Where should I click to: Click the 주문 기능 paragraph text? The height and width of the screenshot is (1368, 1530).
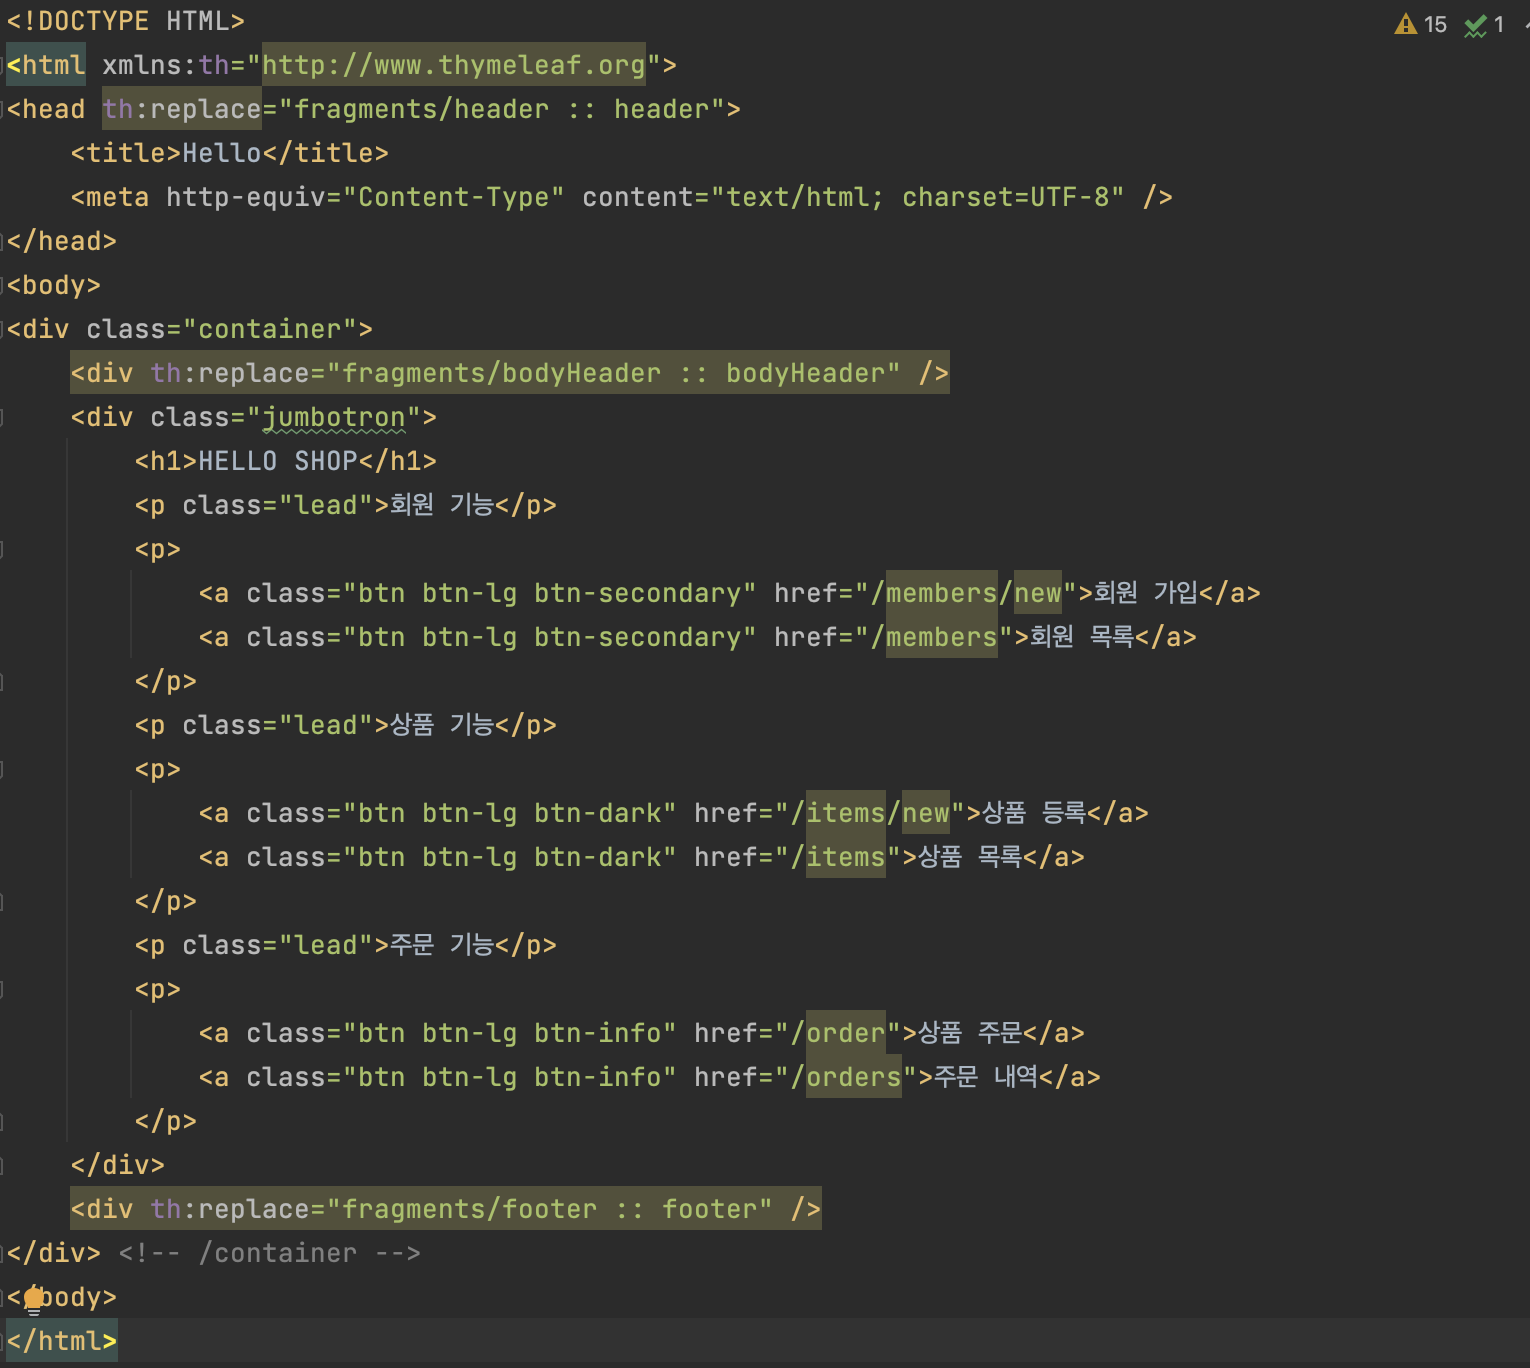pyautogui.click(x=442, y=945)
